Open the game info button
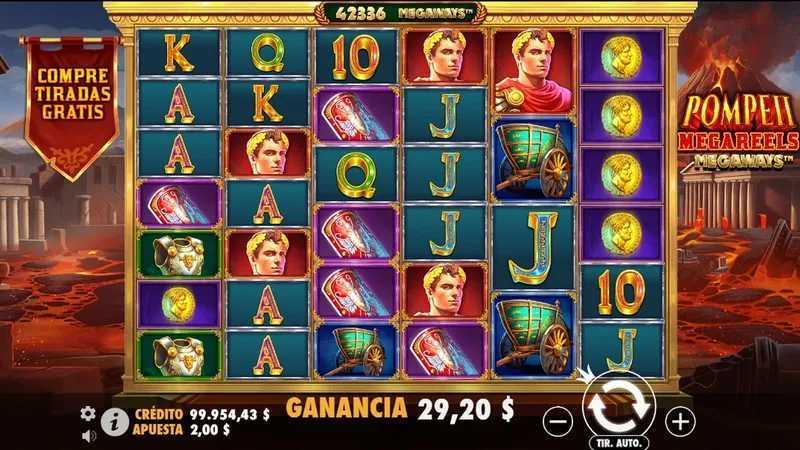Screen dimensions: 800x450 (x=115, y=421)
